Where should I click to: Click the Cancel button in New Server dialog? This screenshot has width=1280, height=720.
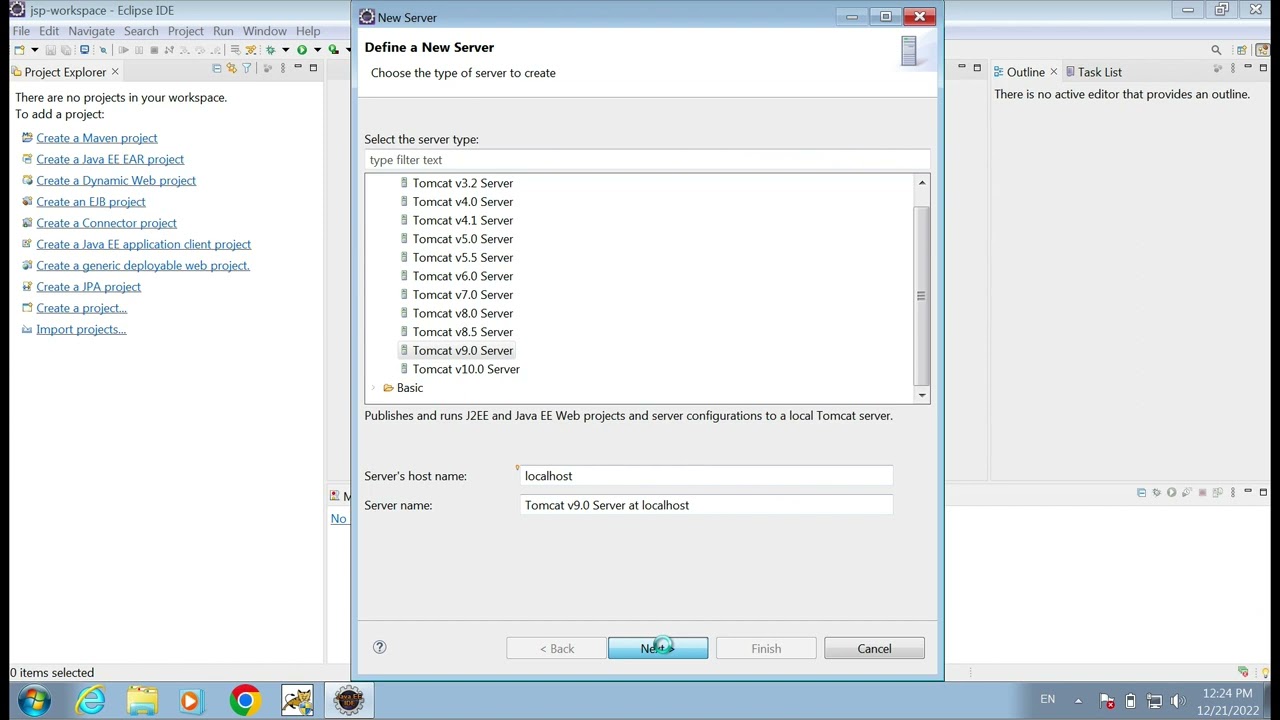[874, 649]
